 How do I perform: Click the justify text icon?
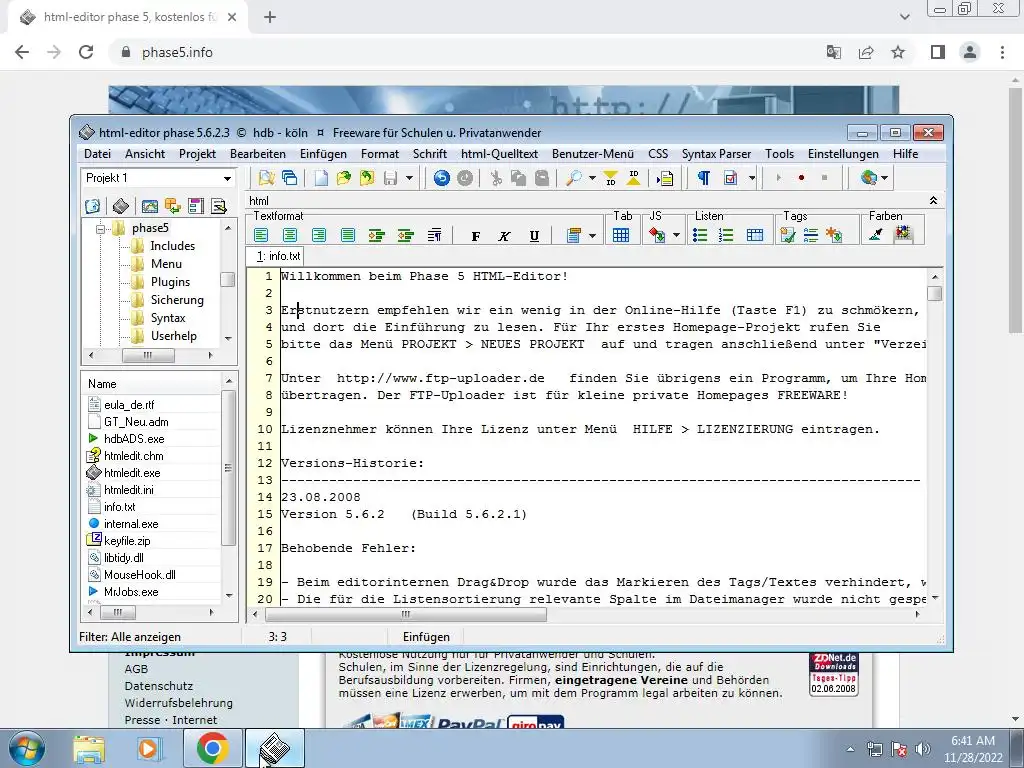pos(347,235)
